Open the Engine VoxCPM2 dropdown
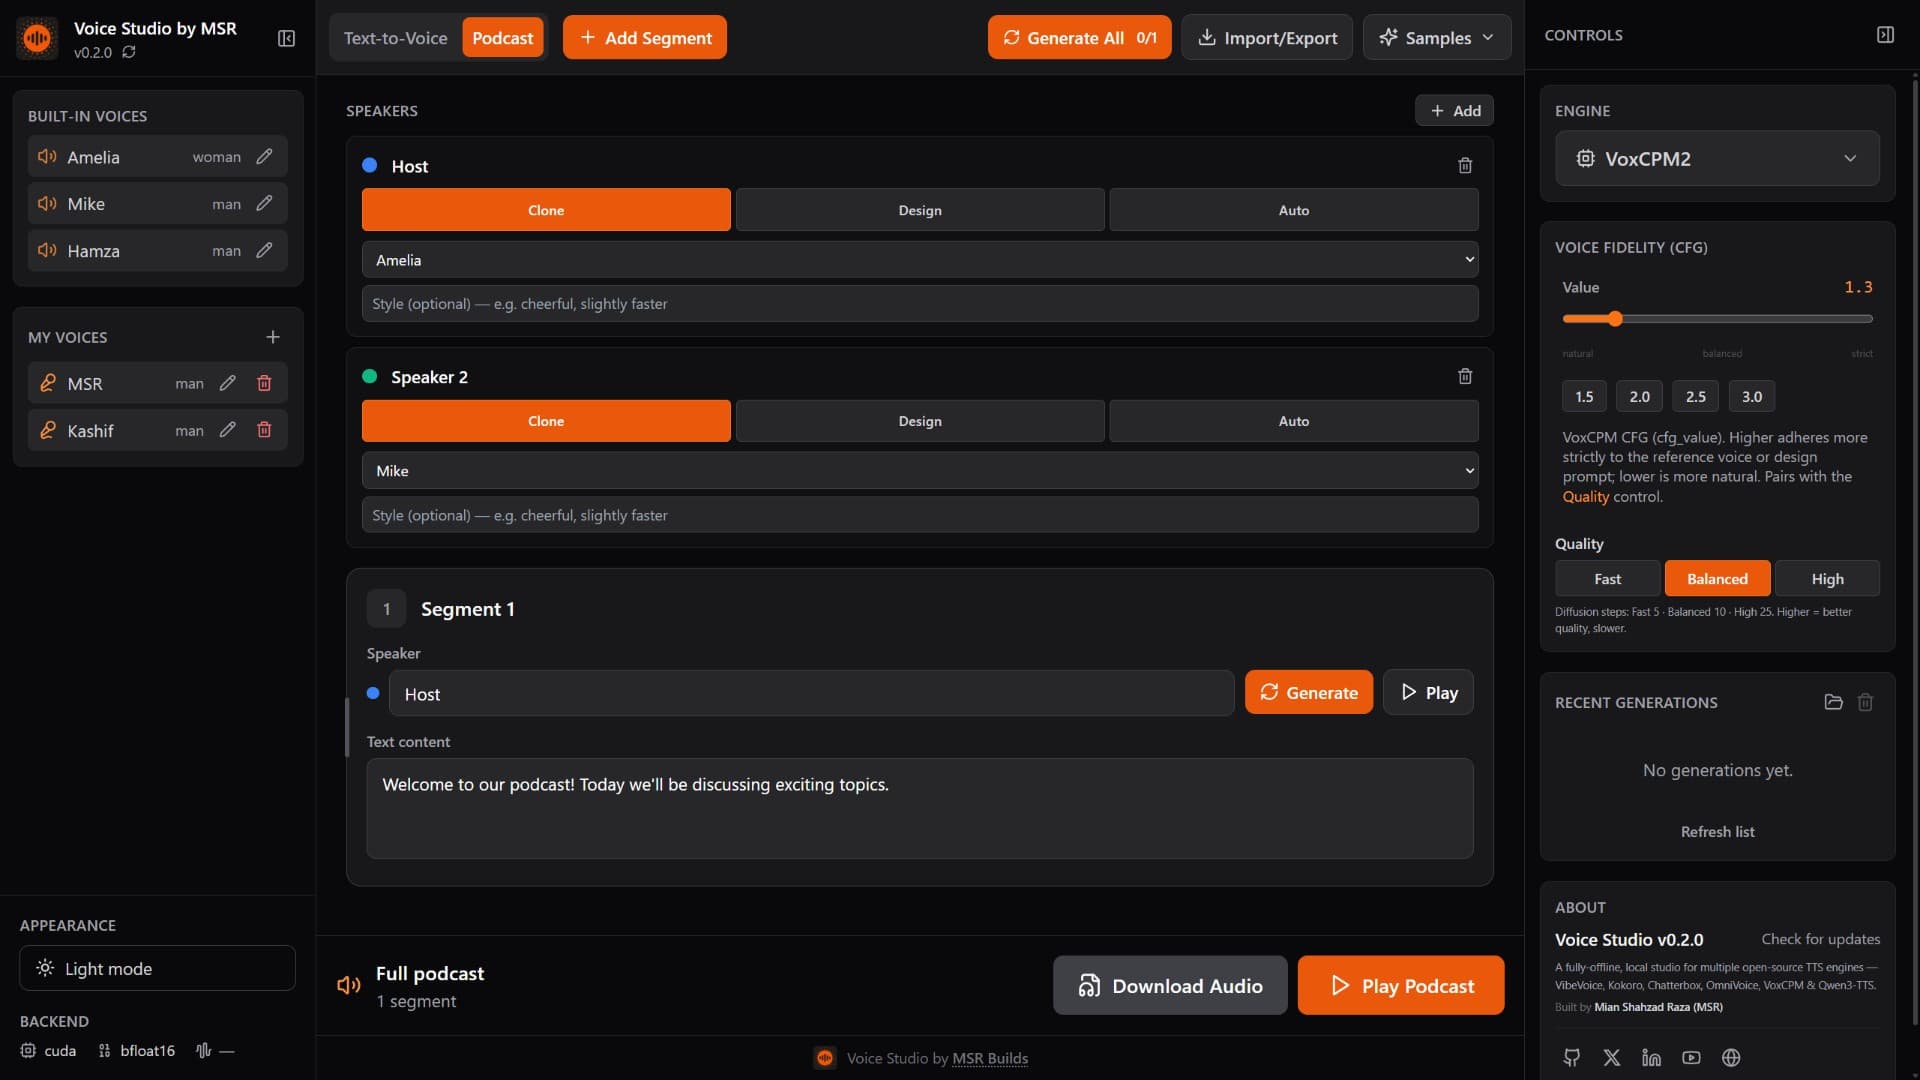 (1717, 158)
